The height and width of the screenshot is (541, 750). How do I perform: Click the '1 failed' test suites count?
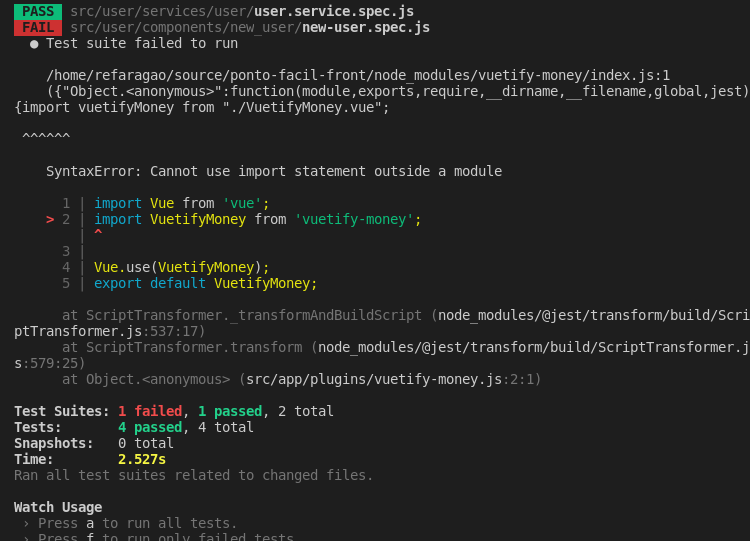click(x=150, y=411)
